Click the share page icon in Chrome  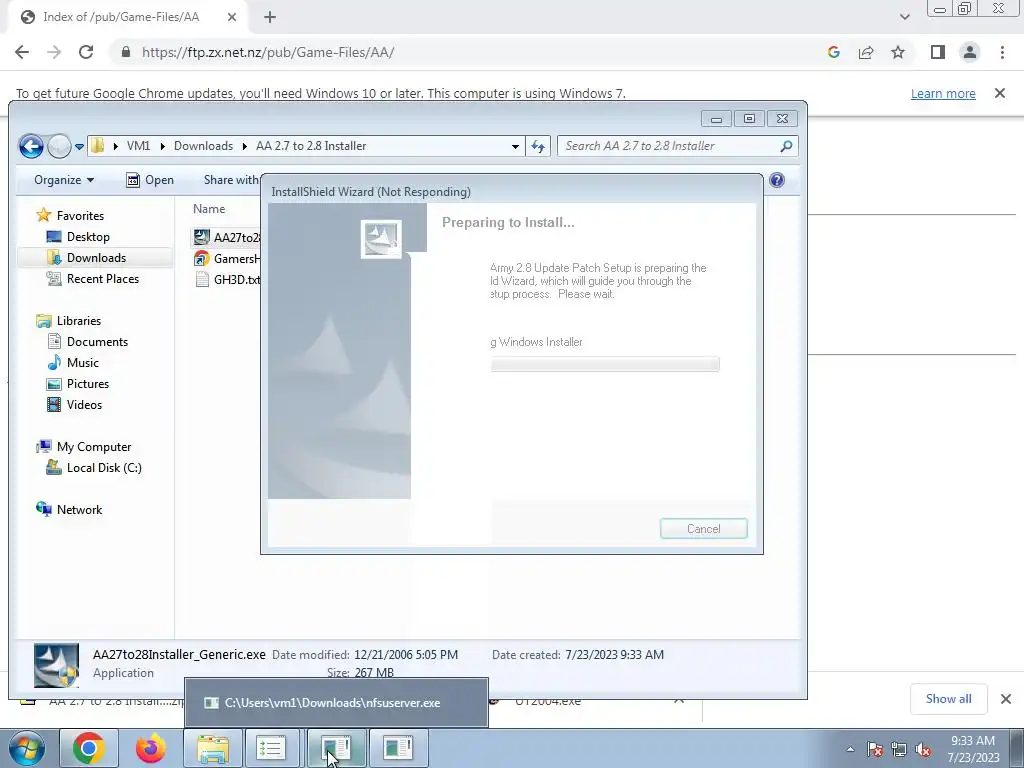click(866, 52)
